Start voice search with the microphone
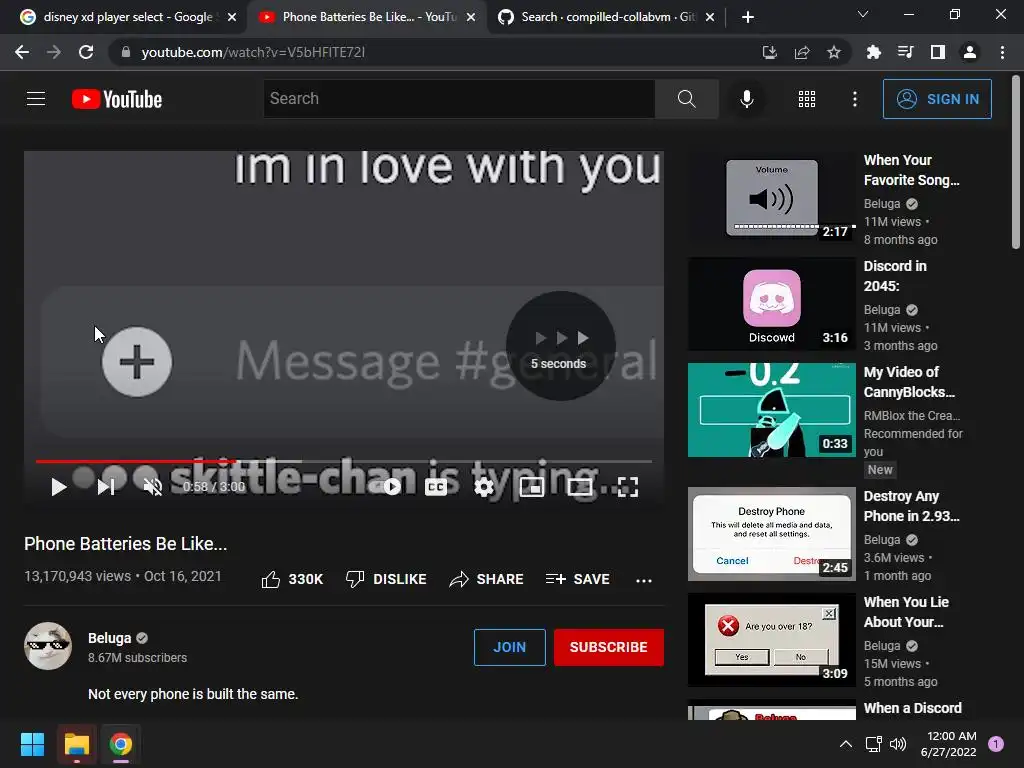This screenshot has width=1024, height=768. (x=746, y=99)
